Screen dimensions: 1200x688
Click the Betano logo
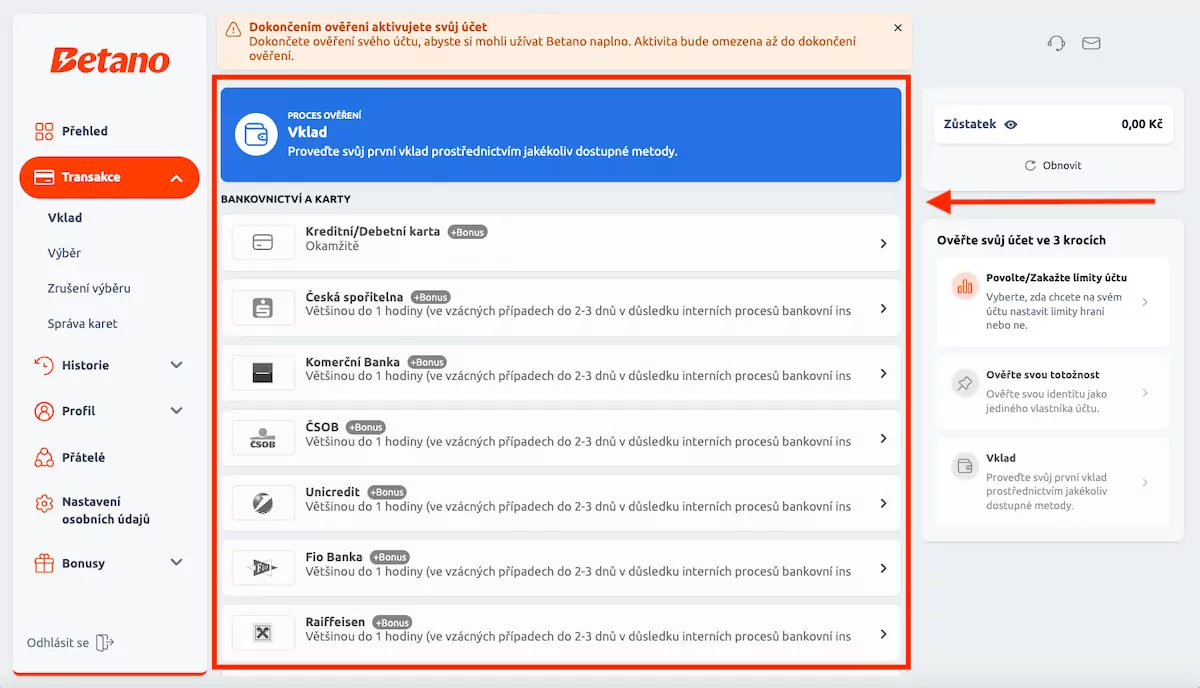coord(110,60)
